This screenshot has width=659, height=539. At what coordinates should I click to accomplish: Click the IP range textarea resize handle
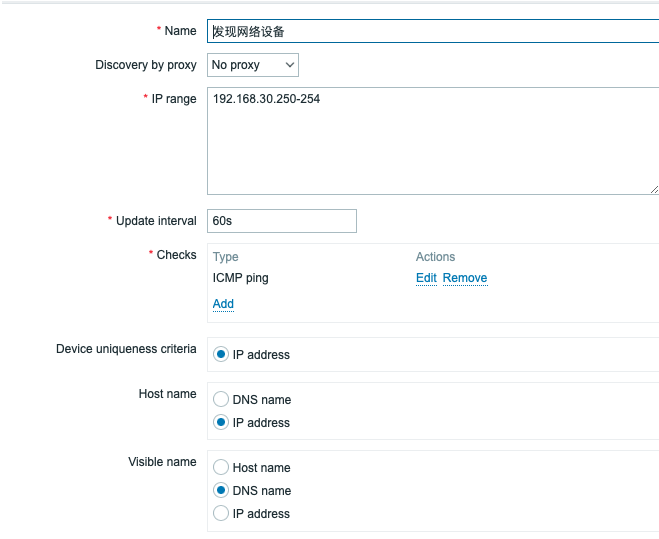point(653,189)
